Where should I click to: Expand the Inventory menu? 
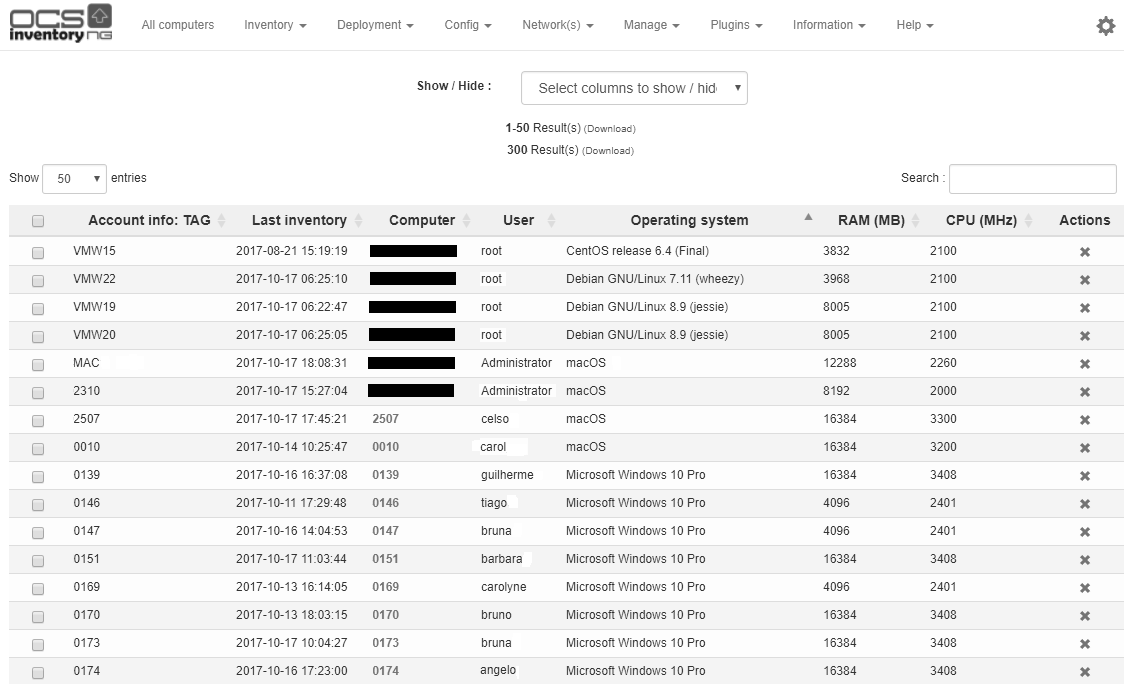pos(274,25)
